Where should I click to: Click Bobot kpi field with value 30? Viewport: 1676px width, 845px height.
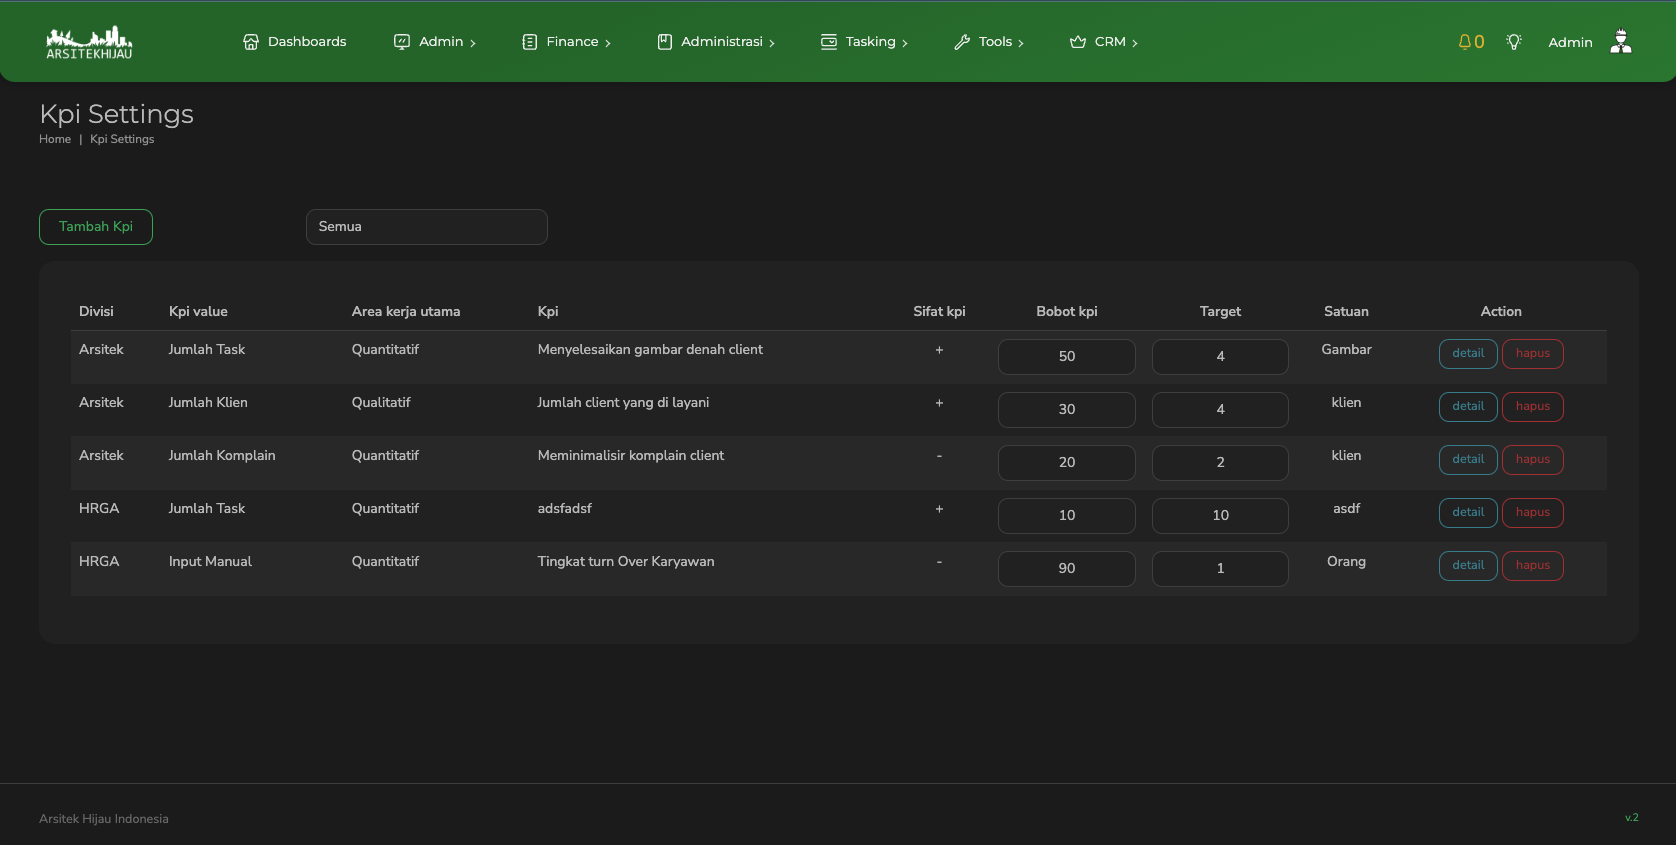[1067, 410]
